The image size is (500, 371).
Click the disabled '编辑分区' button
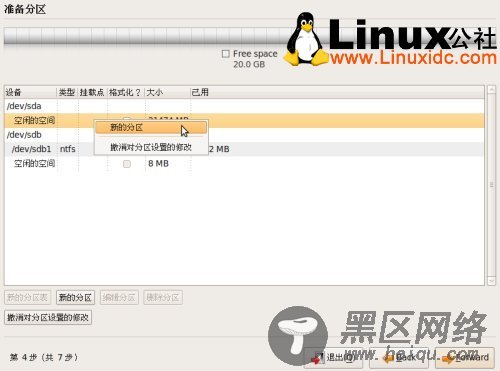[119, 297]
